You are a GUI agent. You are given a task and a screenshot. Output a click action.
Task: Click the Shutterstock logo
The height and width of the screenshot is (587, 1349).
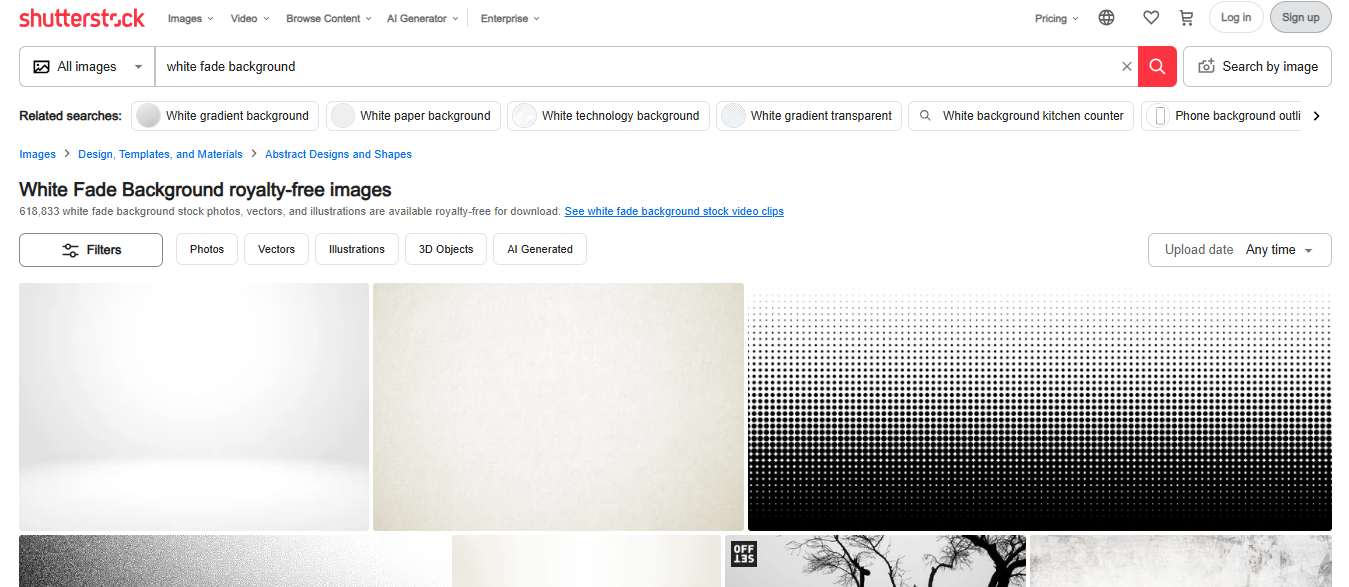click(x=81, y=17)
